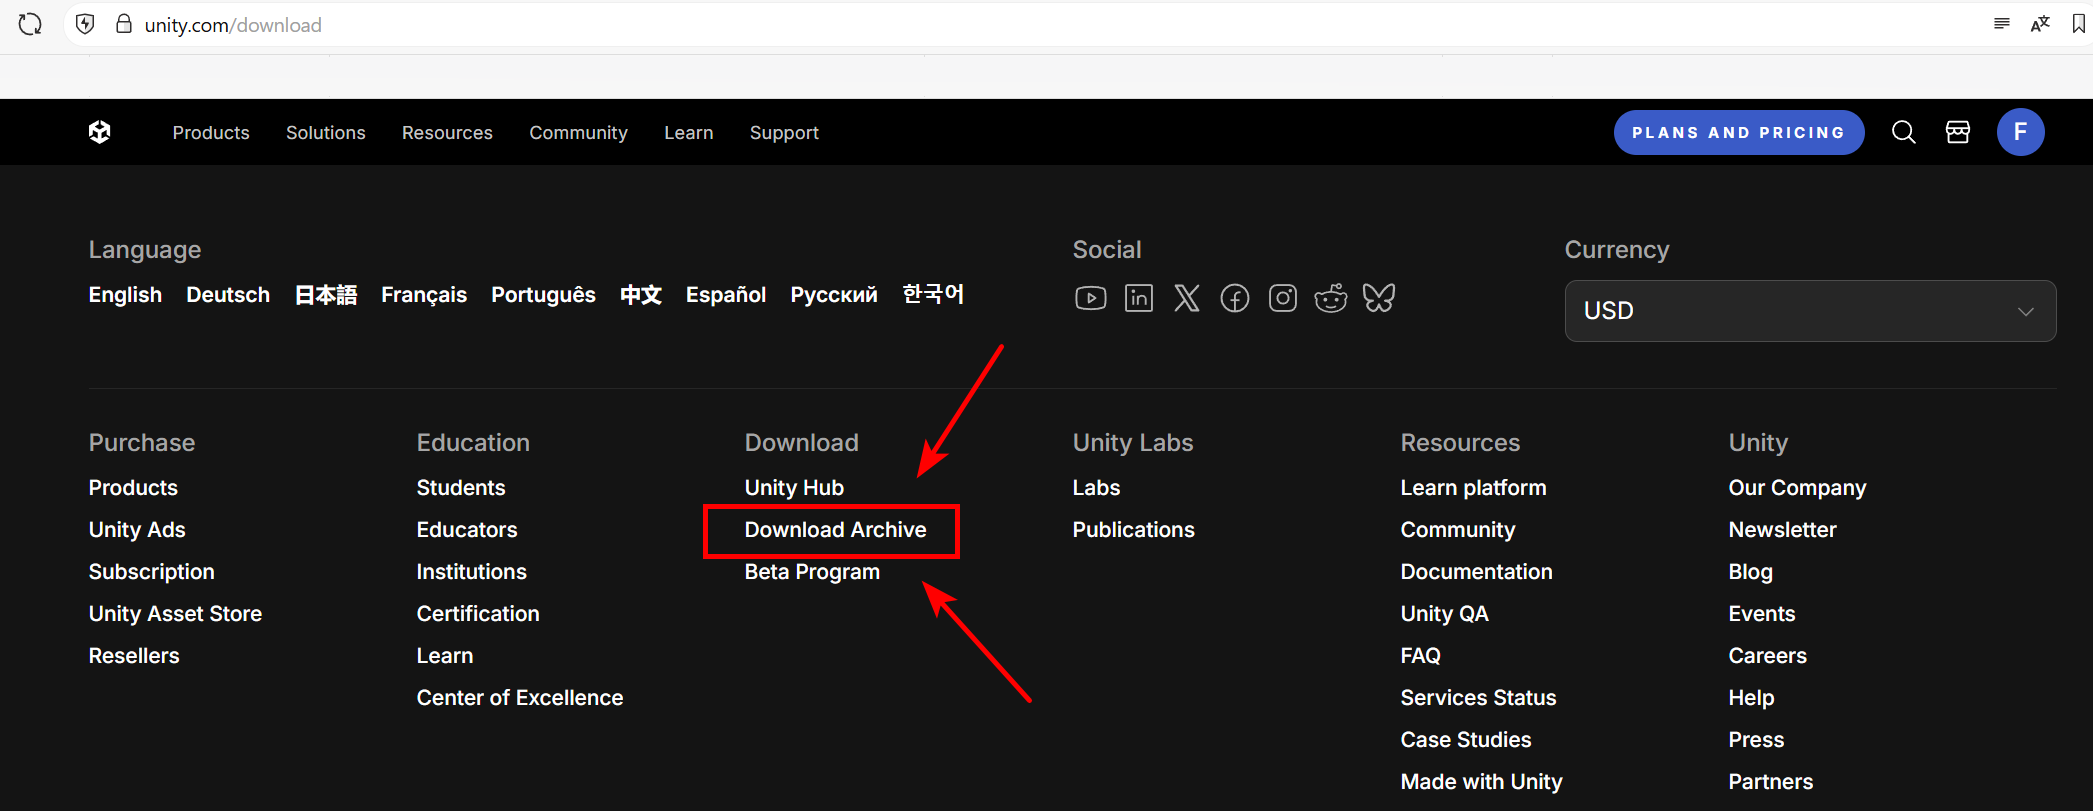Screen dimensions: 2093x811
Task: Open the Partners link
Action: pyautogui.click(x=1770, y=782)
